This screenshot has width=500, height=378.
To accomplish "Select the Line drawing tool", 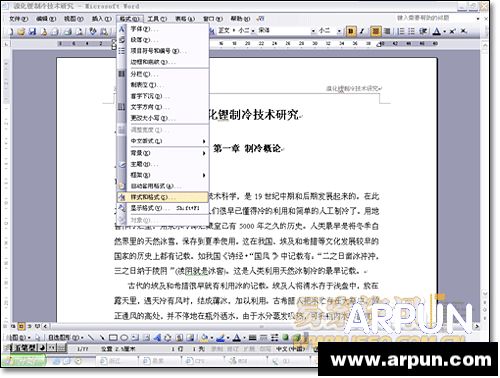I will click(x=91, y=338).
